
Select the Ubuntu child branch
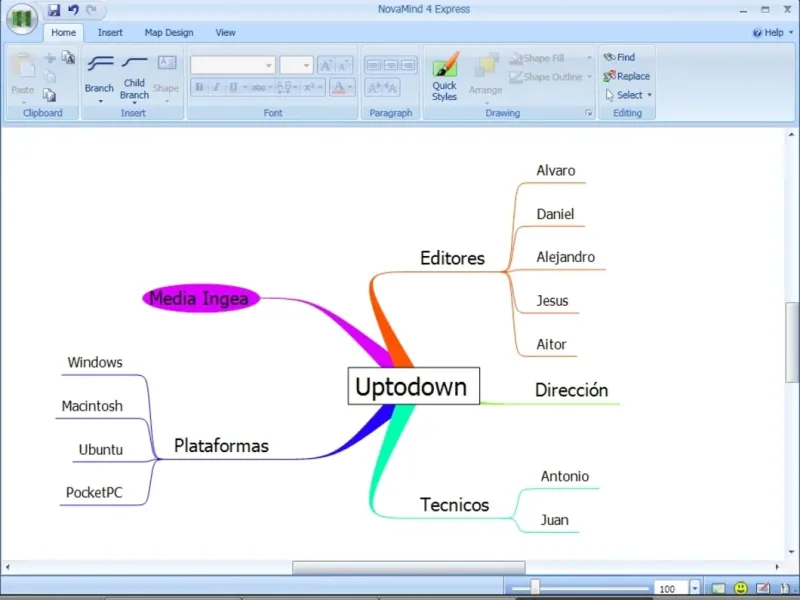click(101, 449)
